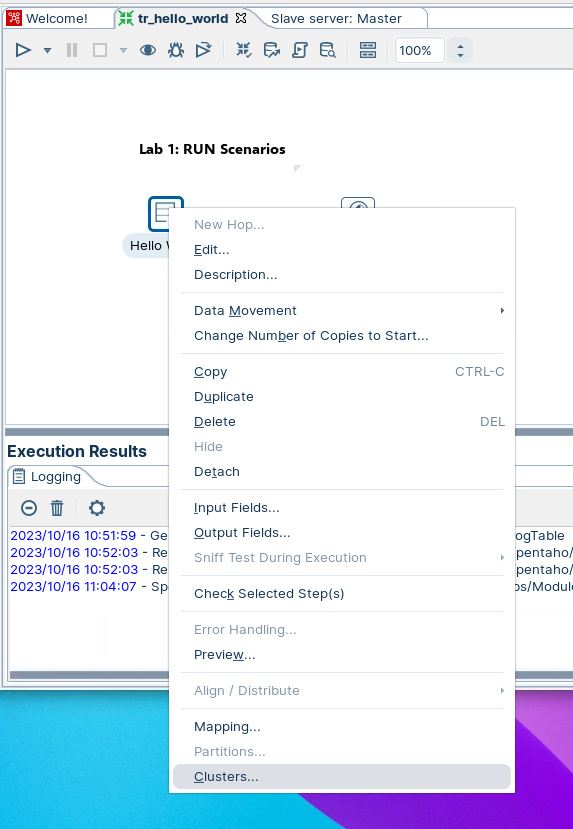The image size is (573, 829).
Task: Choose Preview... menu entry
Action: coord(225,655)
